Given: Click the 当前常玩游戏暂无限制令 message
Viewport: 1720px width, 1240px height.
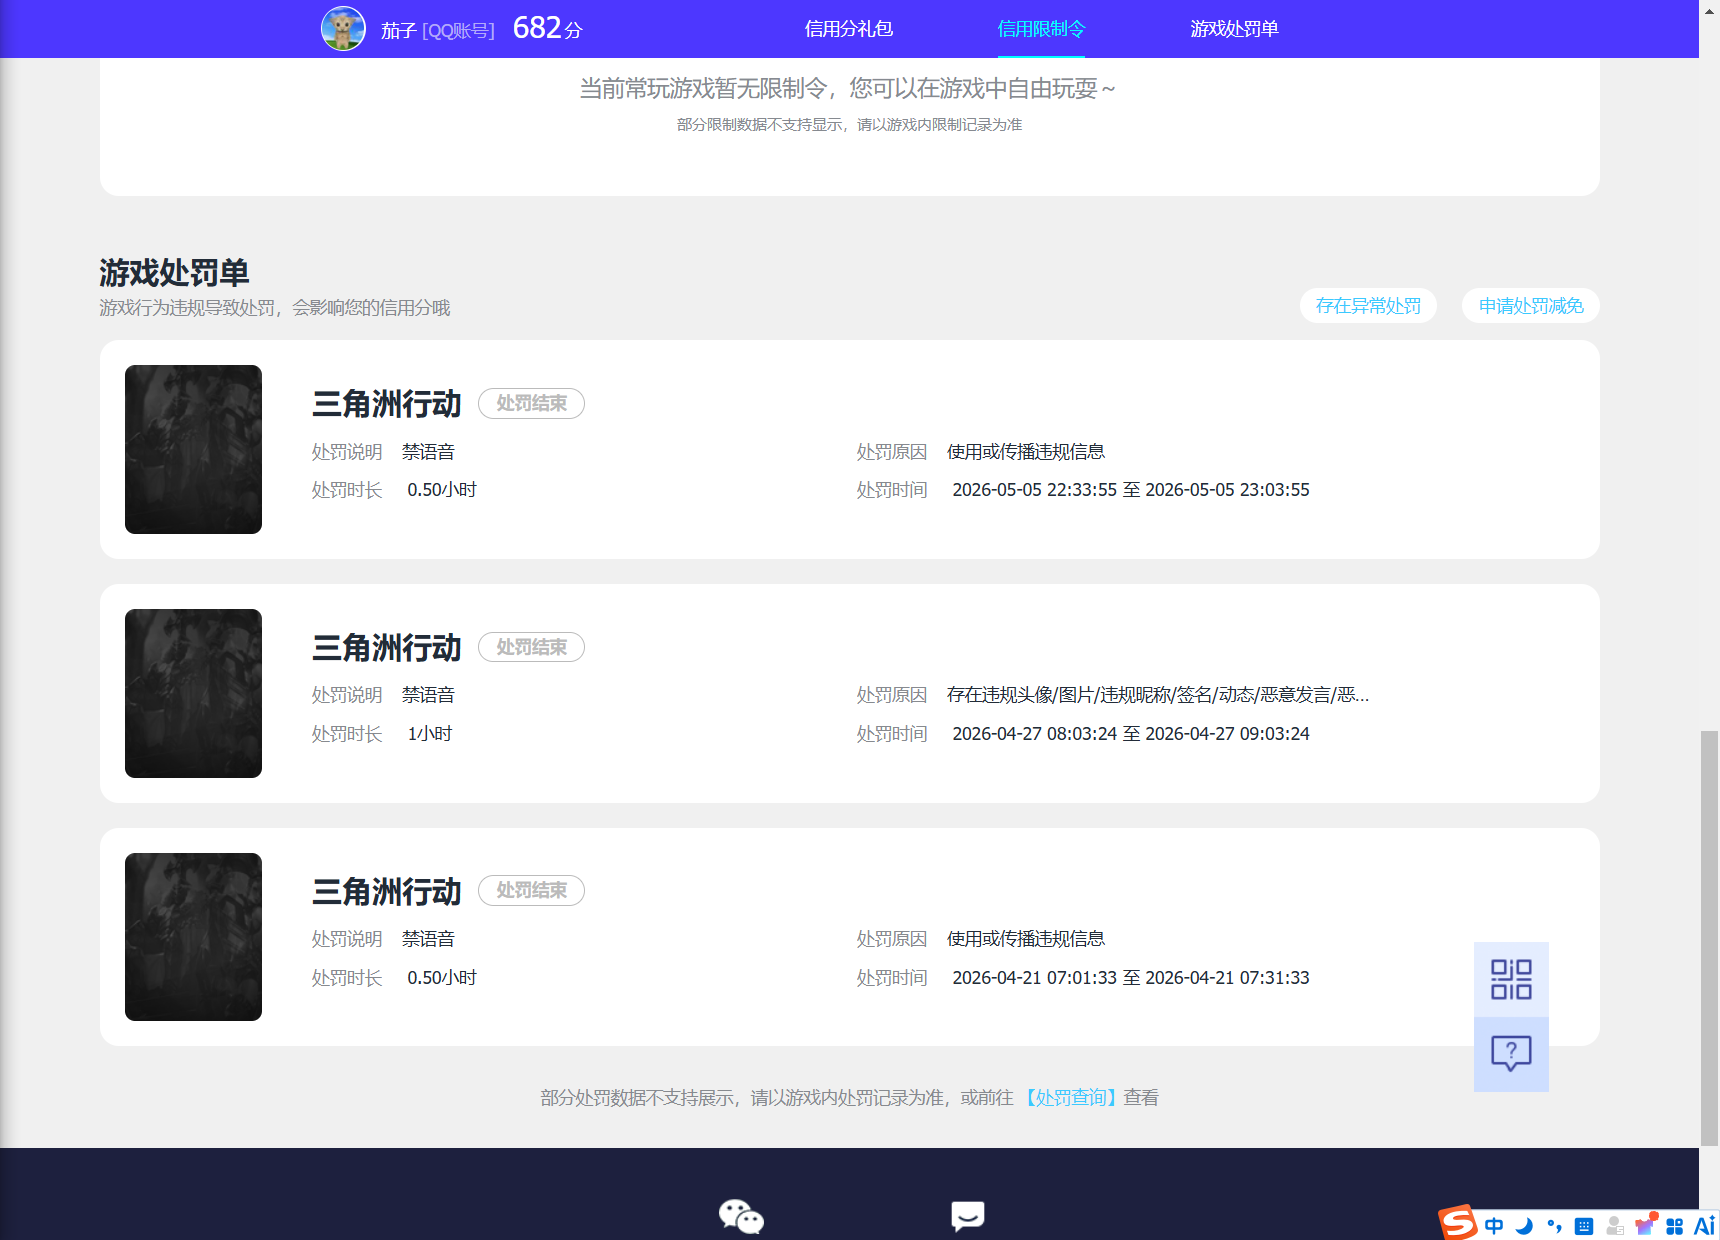Looking at the screenshot, I should (848, 89).
